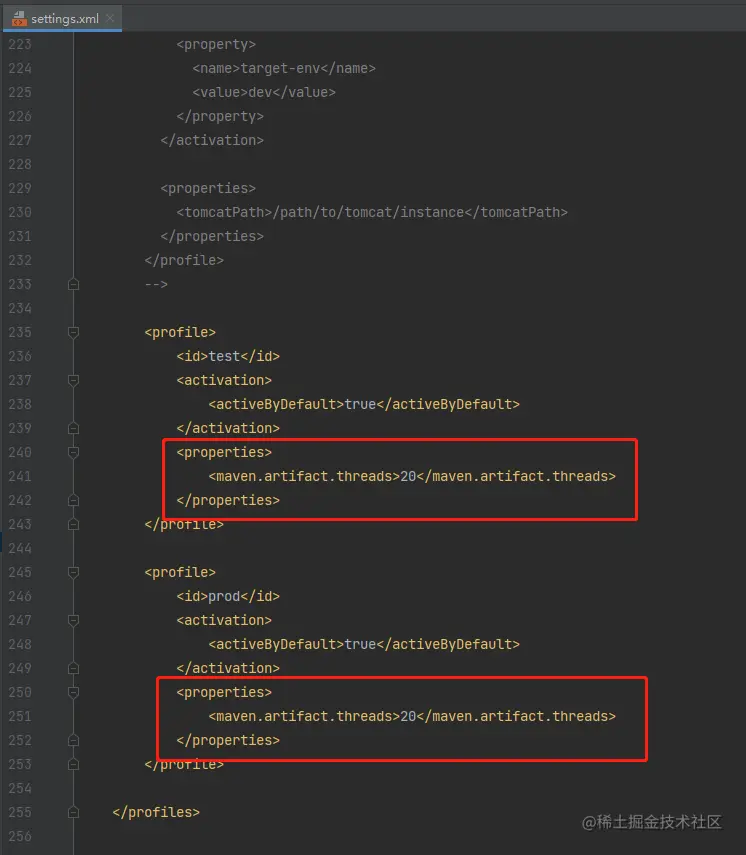This screenshot has width=746, height=855.
Task: Click activeByDefault true on line 238
Action: pyautogui.click(x=364, y=404)
